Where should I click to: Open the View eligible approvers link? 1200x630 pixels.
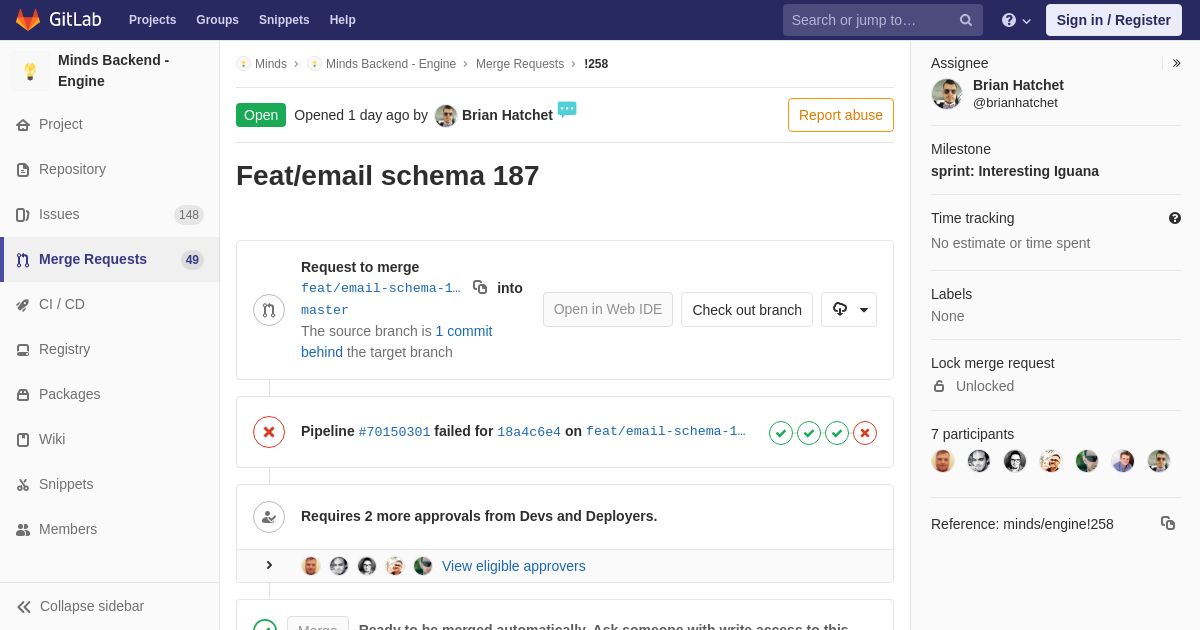point(514,566)
